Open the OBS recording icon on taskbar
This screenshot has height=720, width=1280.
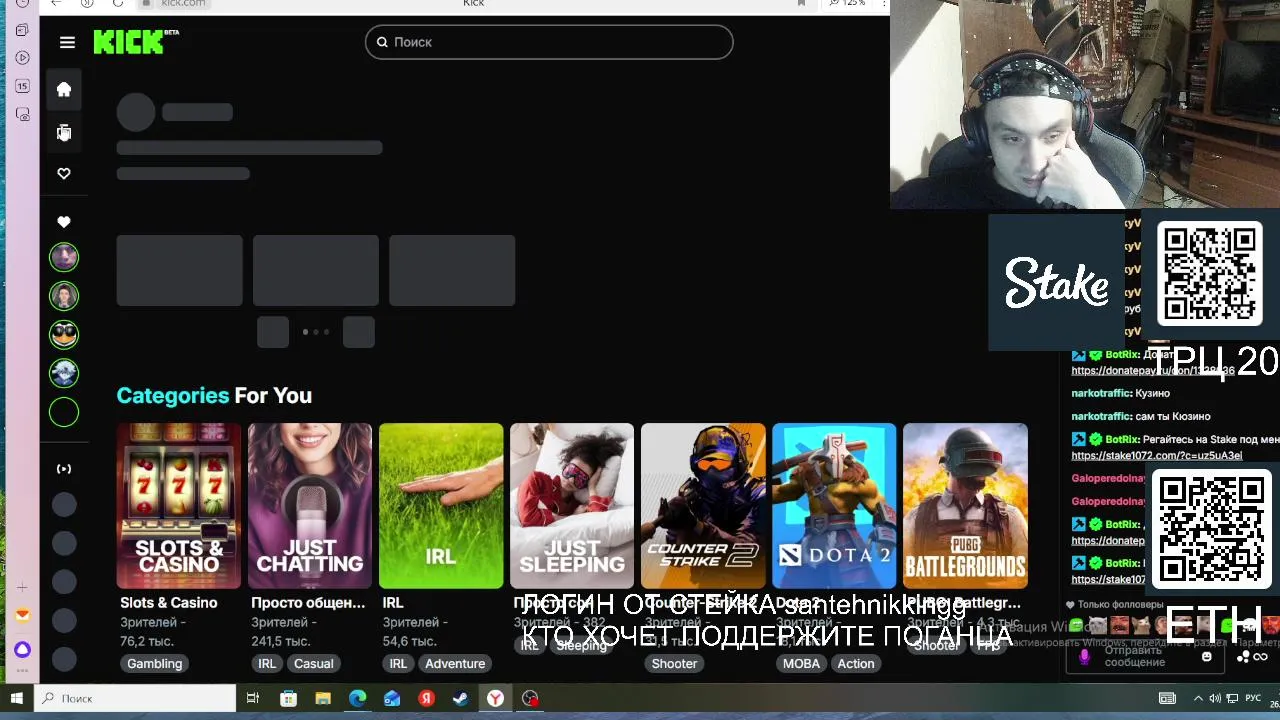530,698
